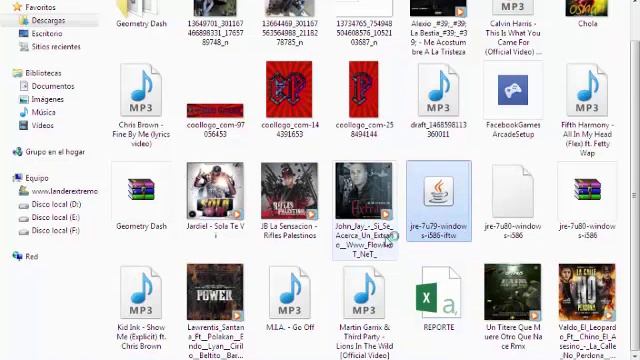
Task: Open the Vídeos library
Action: pos(42,125)
